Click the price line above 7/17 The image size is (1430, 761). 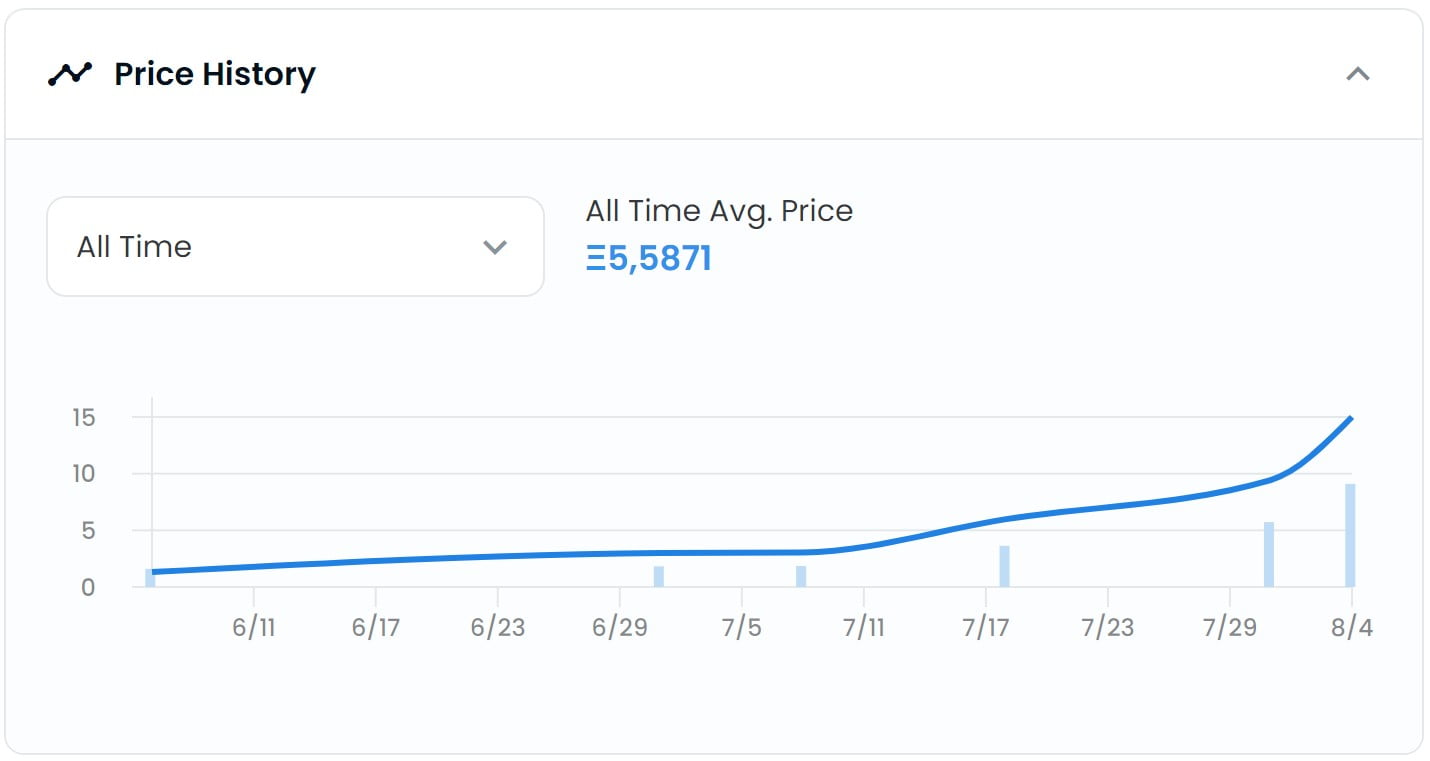986,522
